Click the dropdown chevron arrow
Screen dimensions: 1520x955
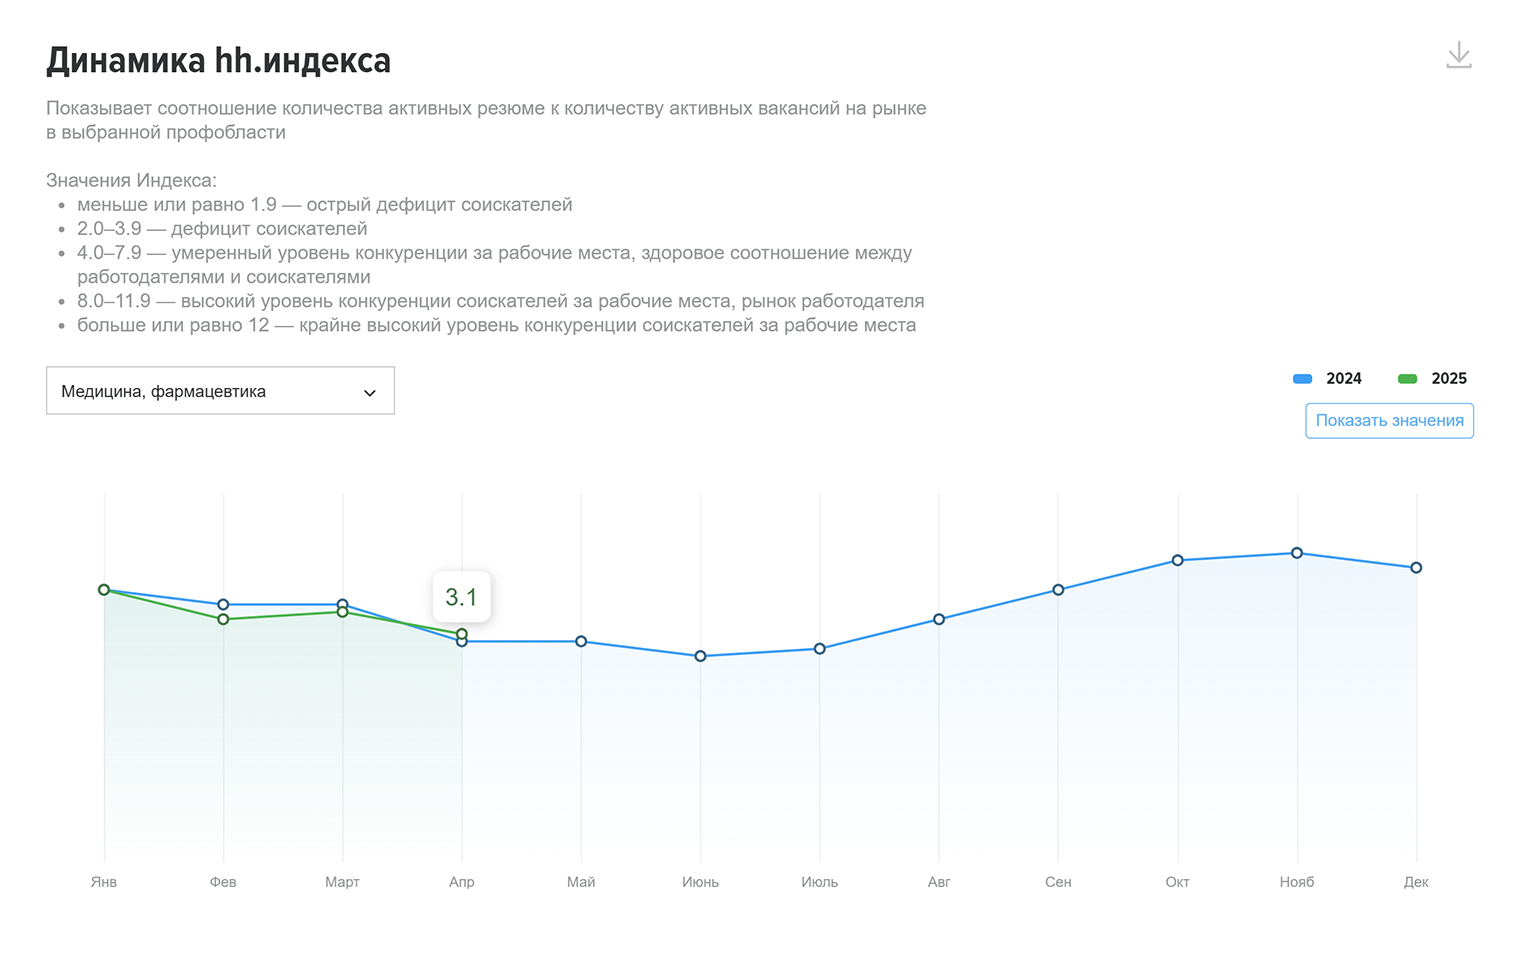point(370,393)
